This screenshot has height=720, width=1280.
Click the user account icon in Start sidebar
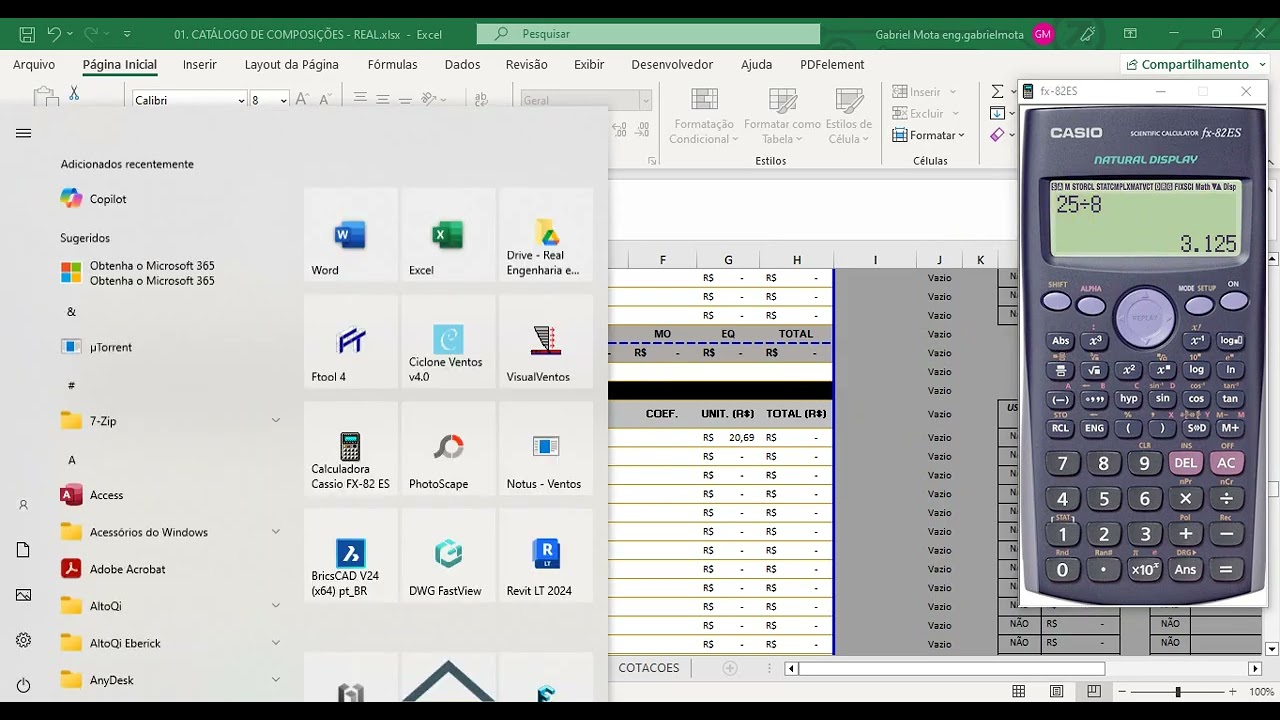click(x=24, y=505)
